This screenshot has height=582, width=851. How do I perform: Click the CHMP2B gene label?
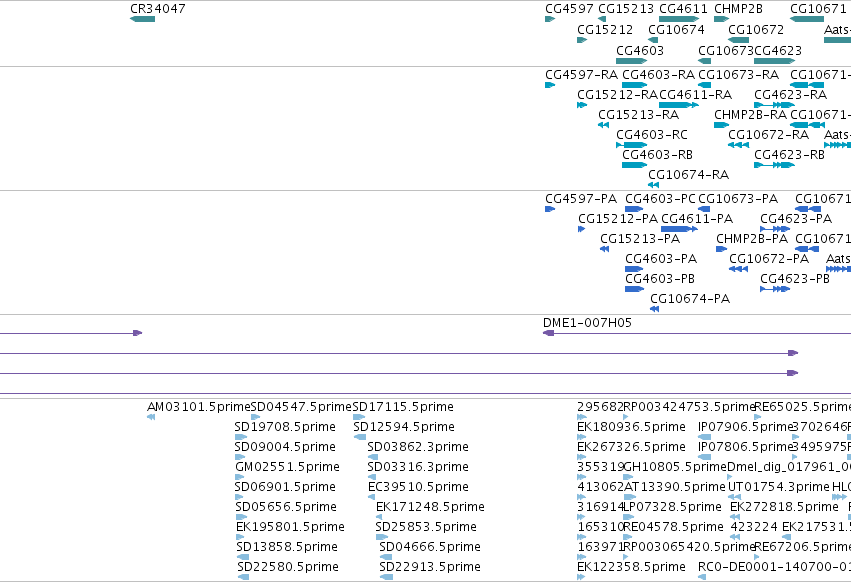738,9
